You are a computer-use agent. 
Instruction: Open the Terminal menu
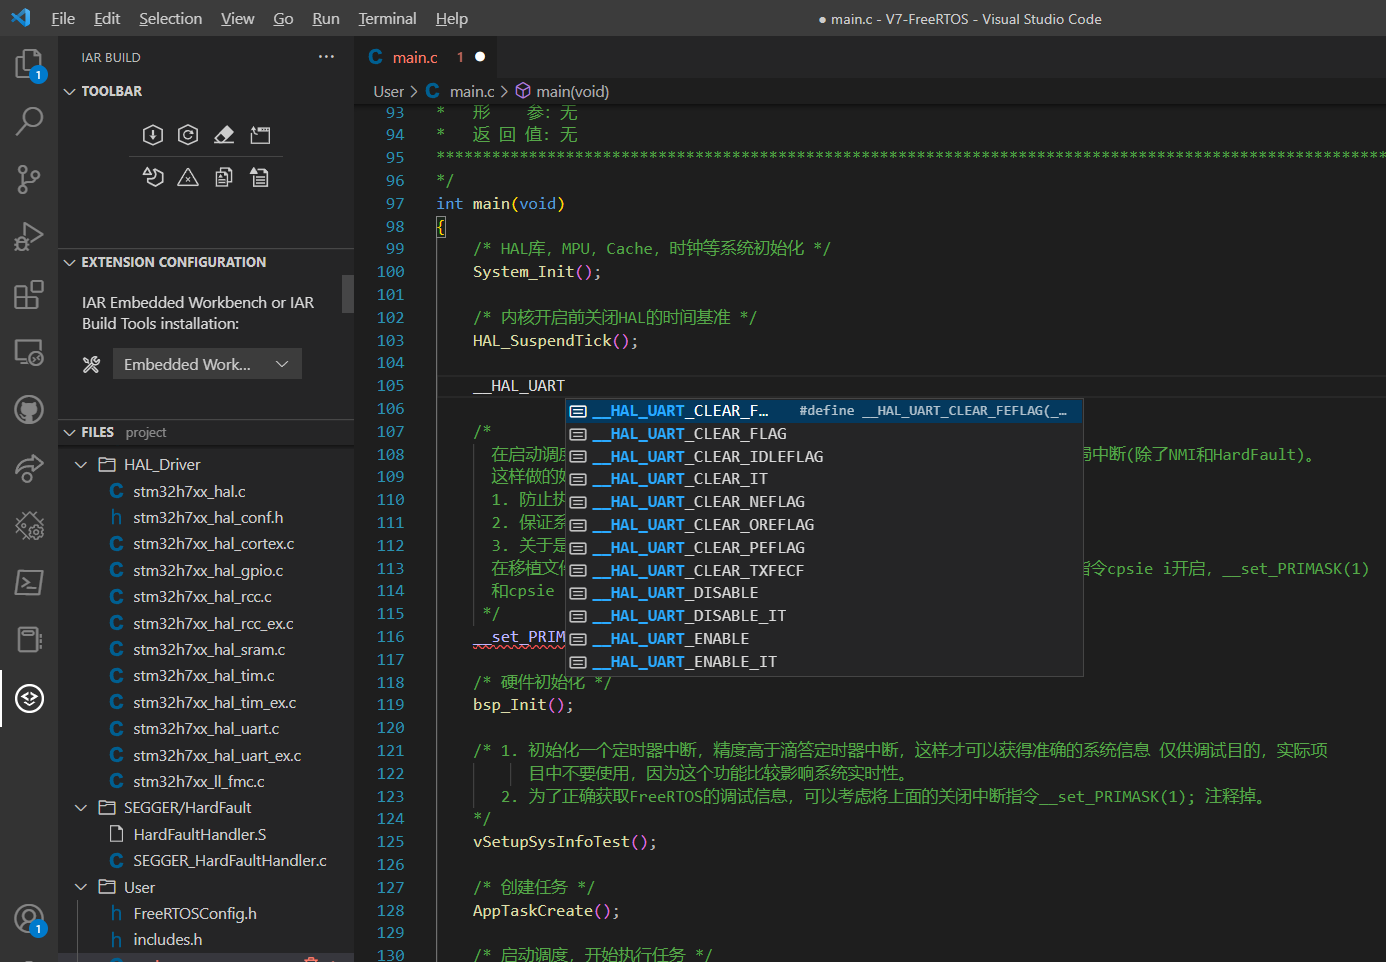(x=387, y=18)
